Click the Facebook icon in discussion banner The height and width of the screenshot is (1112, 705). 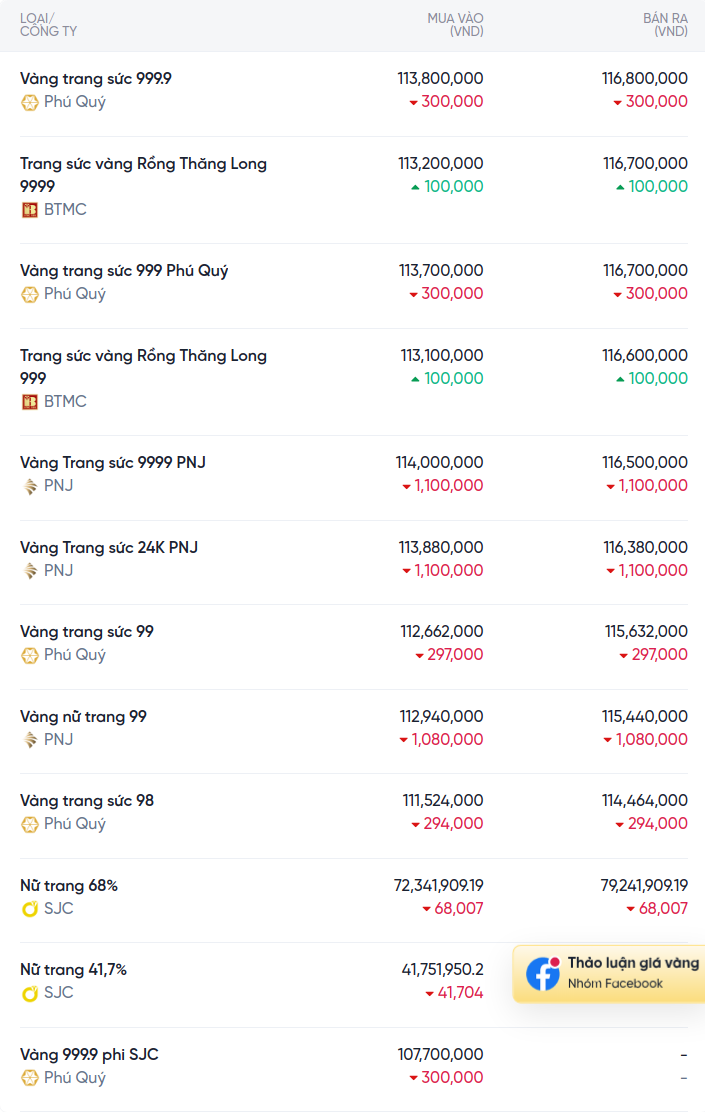(543, 974)
